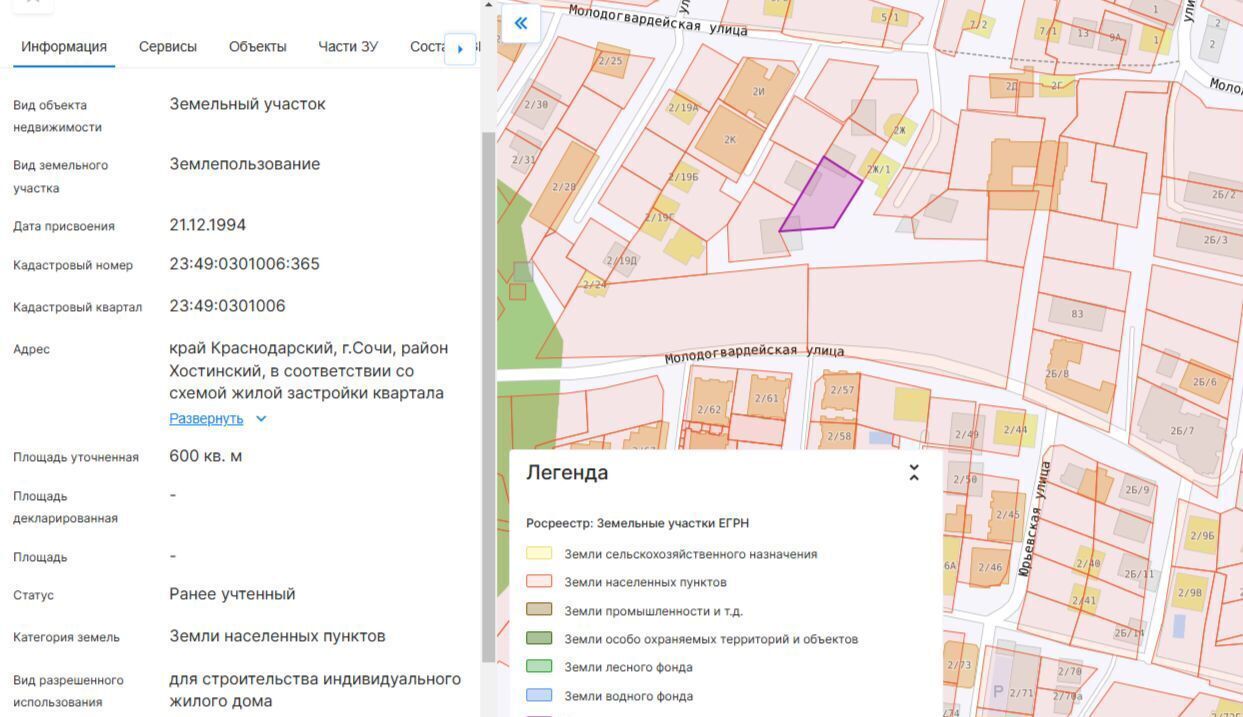Click building 2Ж/1 on the map

[x=879, y=169]
